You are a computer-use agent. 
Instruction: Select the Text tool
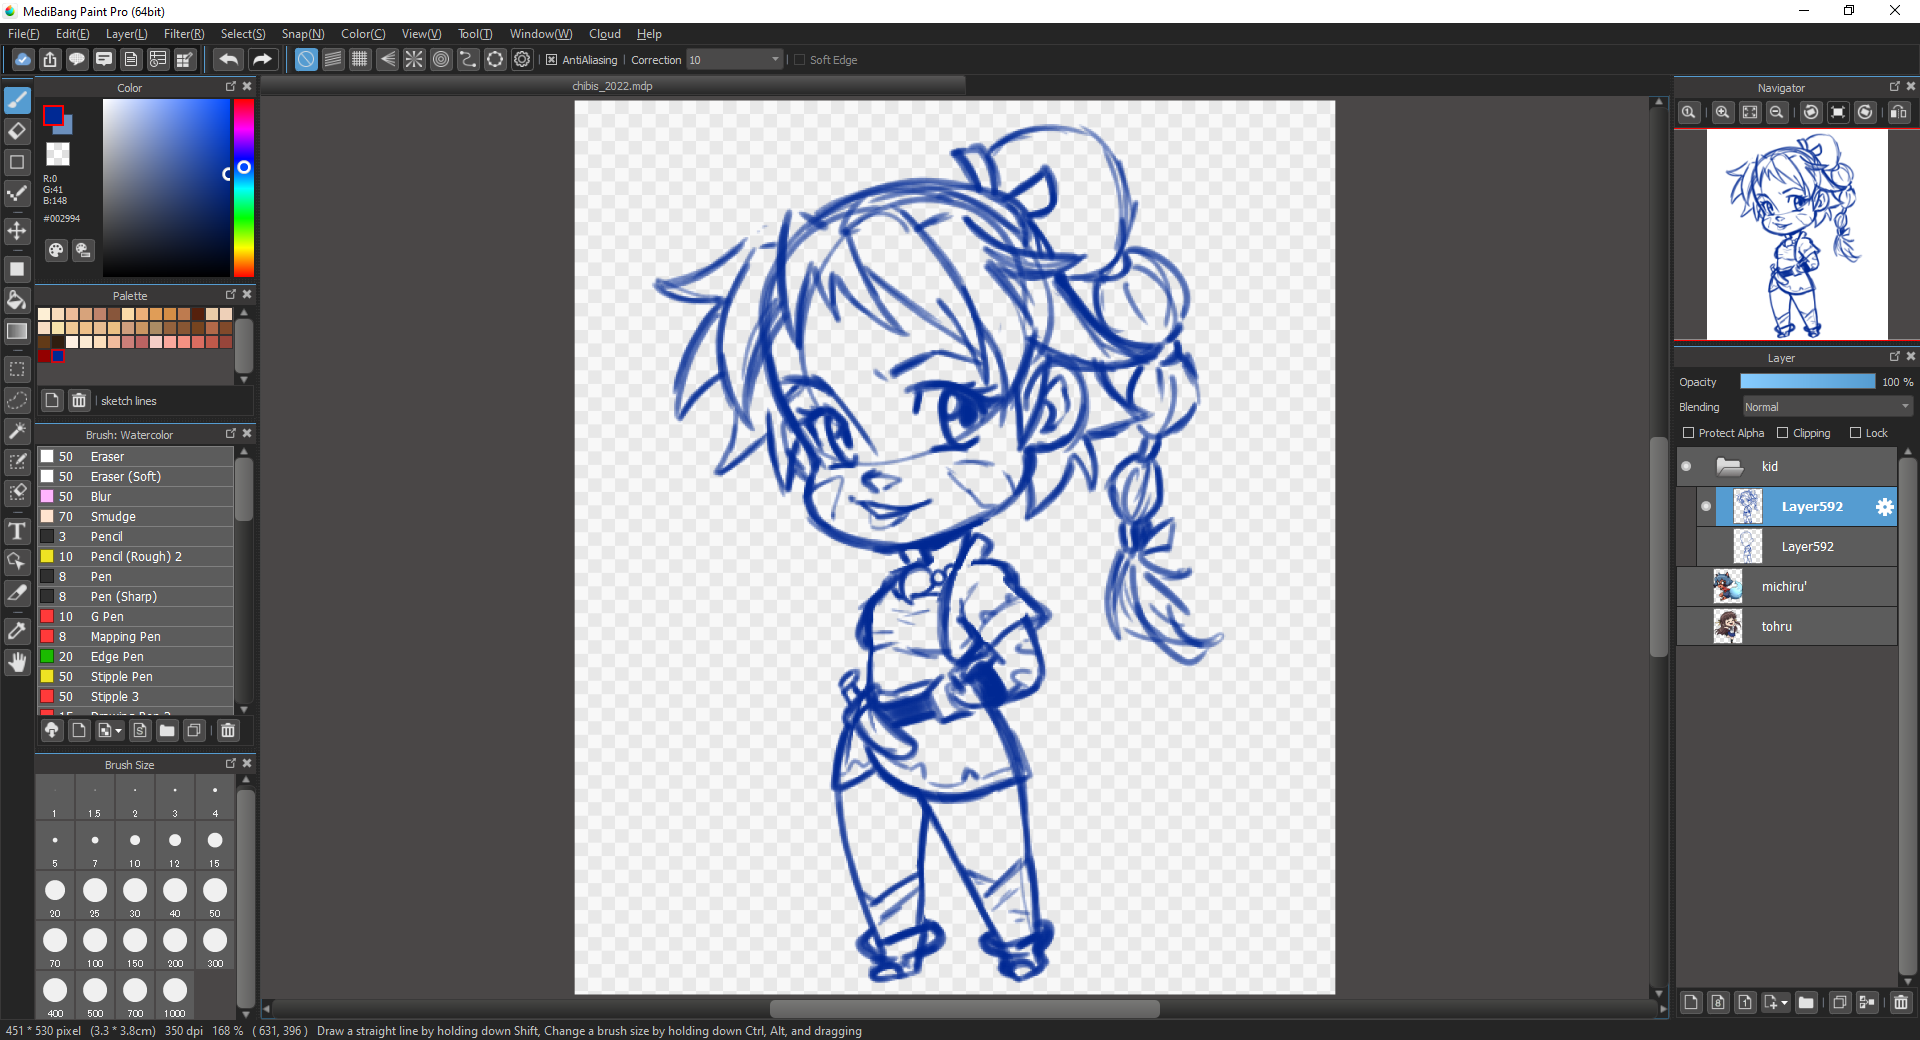click(17, 531)
